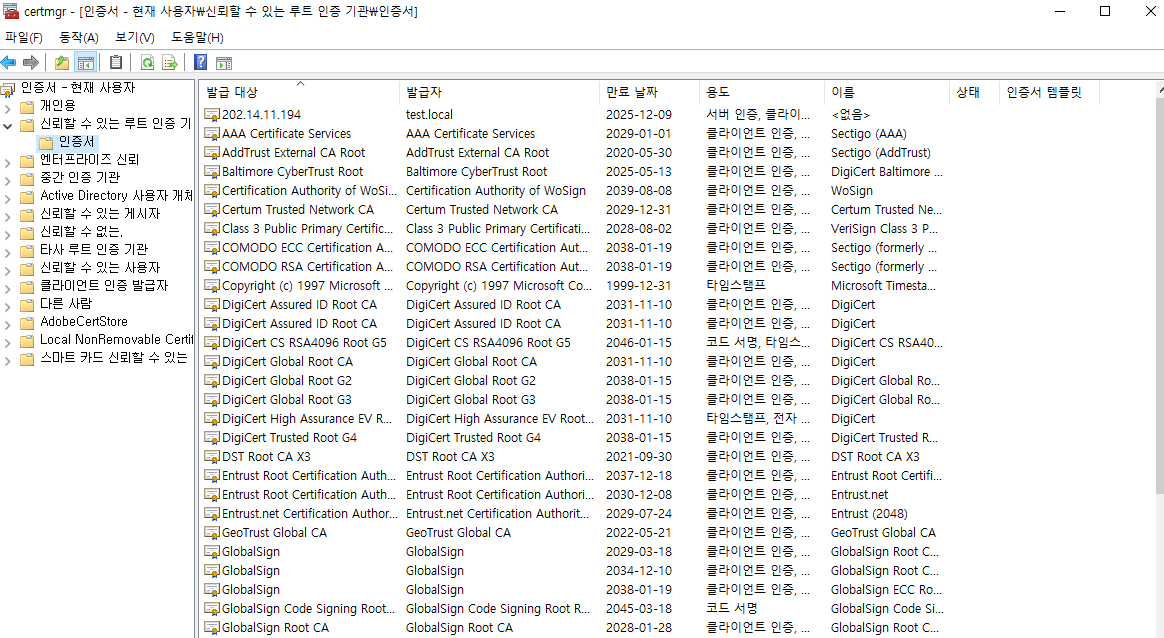Open the 보기(V) menu

[x=134, y=37]
